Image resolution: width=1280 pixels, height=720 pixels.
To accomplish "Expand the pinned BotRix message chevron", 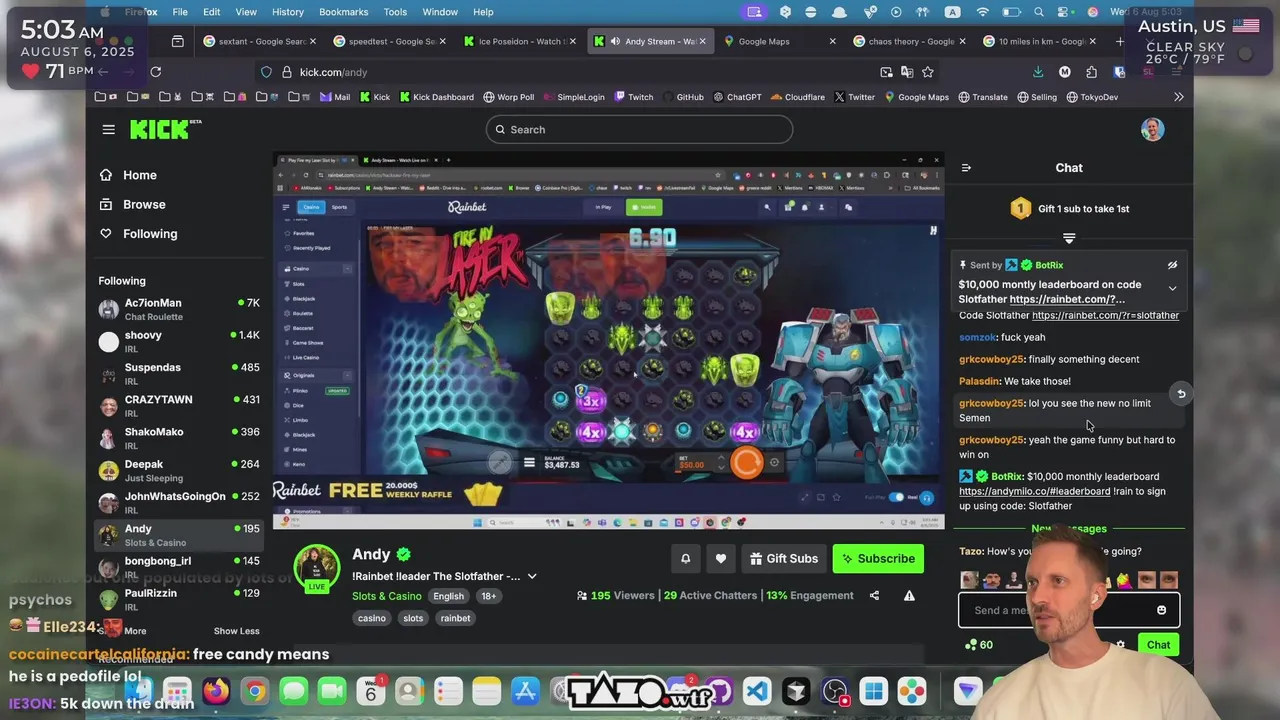I will [x=1172, y=288].
